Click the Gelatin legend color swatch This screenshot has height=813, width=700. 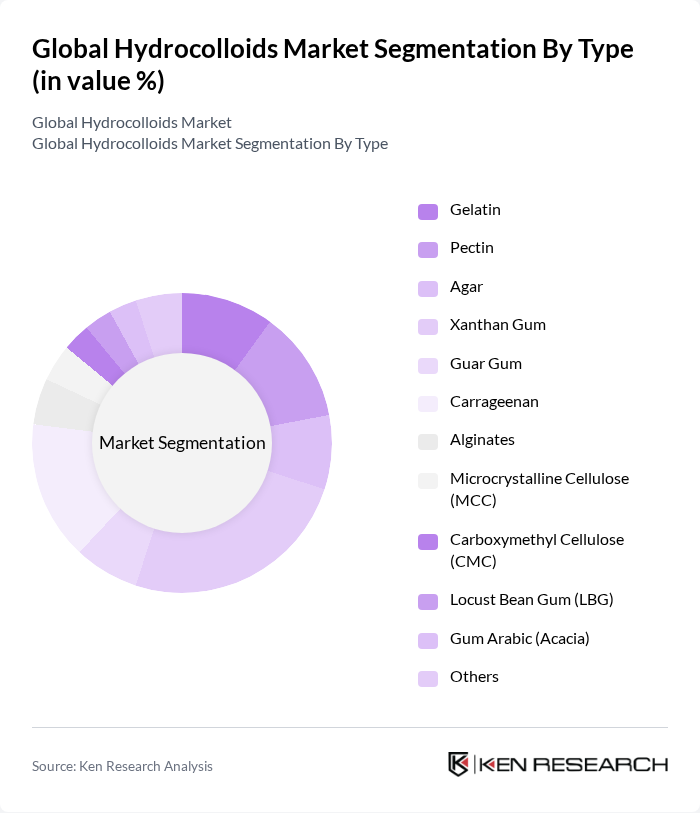428,211
